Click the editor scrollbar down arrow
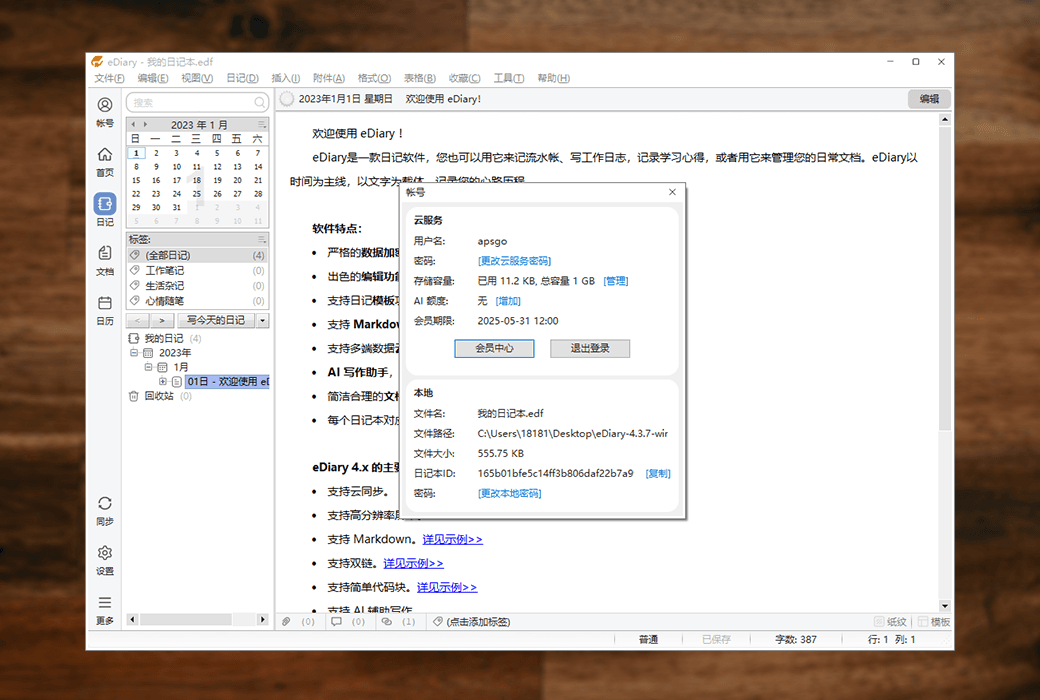1040x700 pixels. click(x=944, y=606)
